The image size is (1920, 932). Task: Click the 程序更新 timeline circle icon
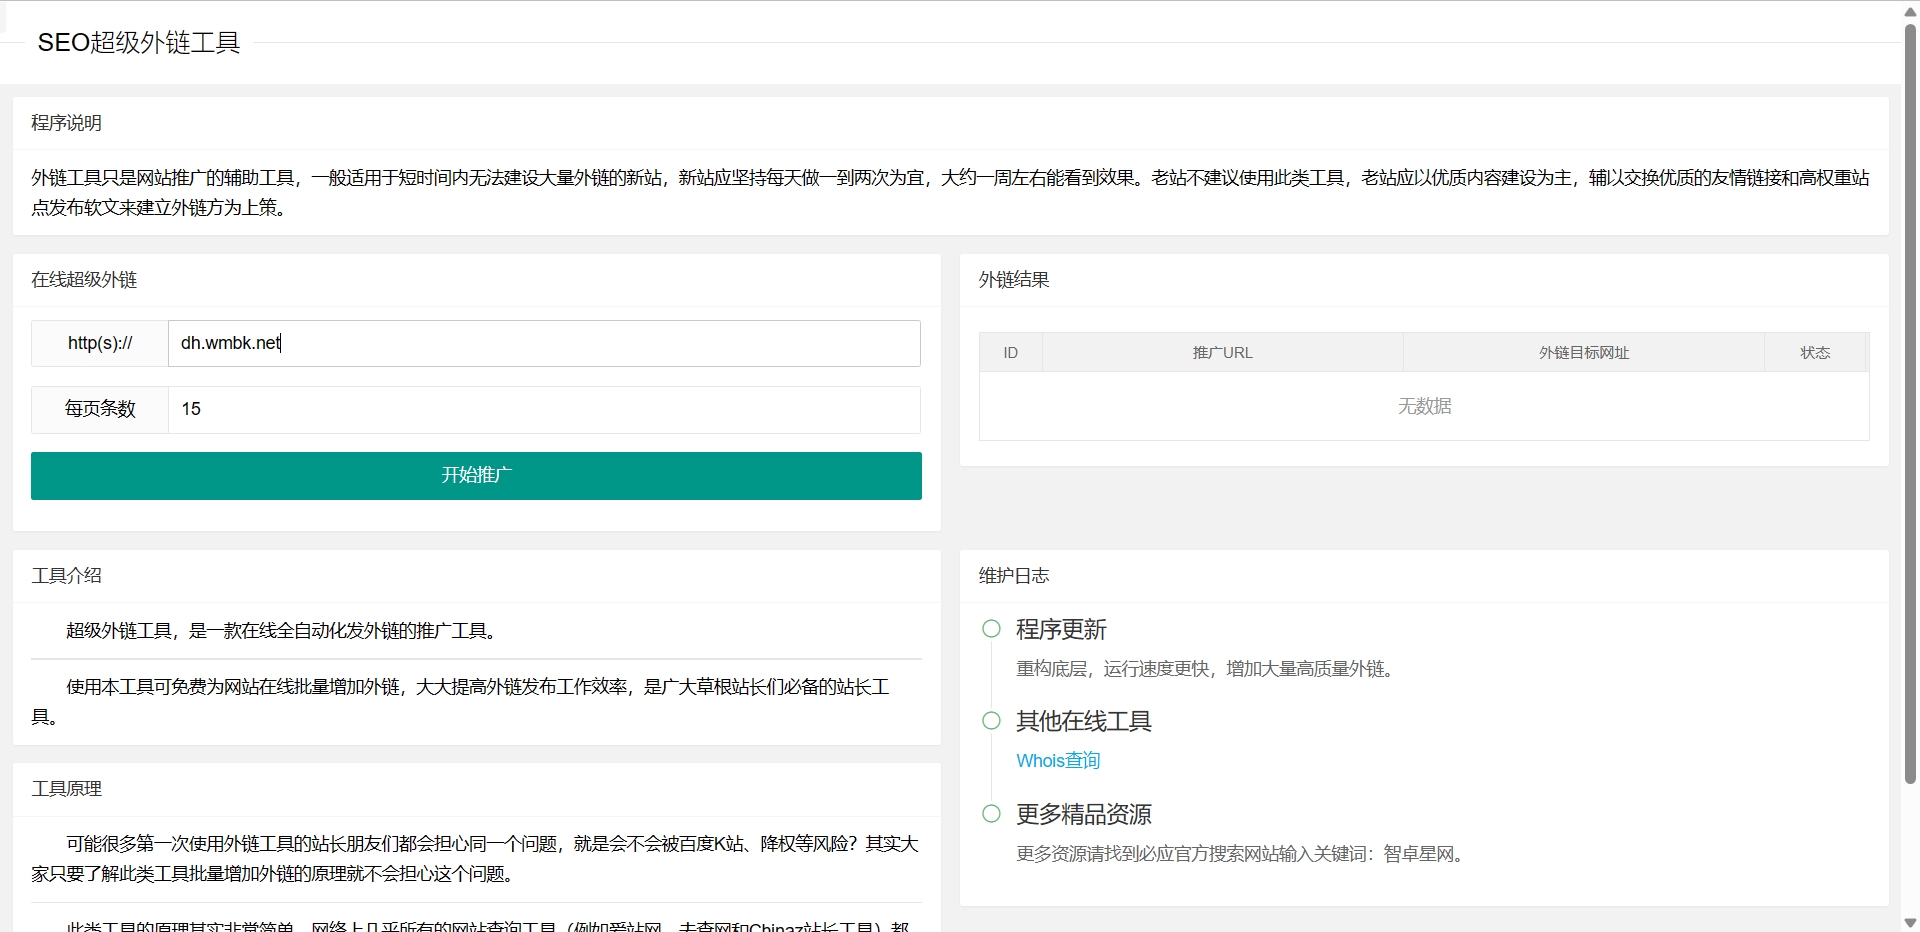pos(991,629)
